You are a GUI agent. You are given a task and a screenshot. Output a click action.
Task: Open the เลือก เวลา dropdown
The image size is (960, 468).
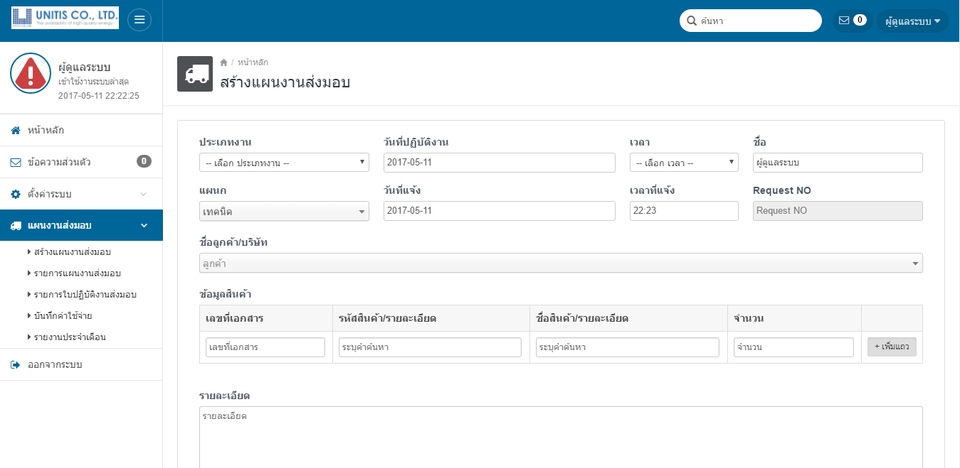(x=684, y=162)
